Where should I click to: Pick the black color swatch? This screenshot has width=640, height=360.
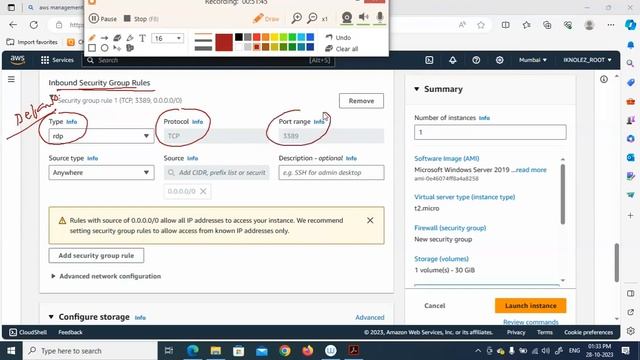point(239,38)
